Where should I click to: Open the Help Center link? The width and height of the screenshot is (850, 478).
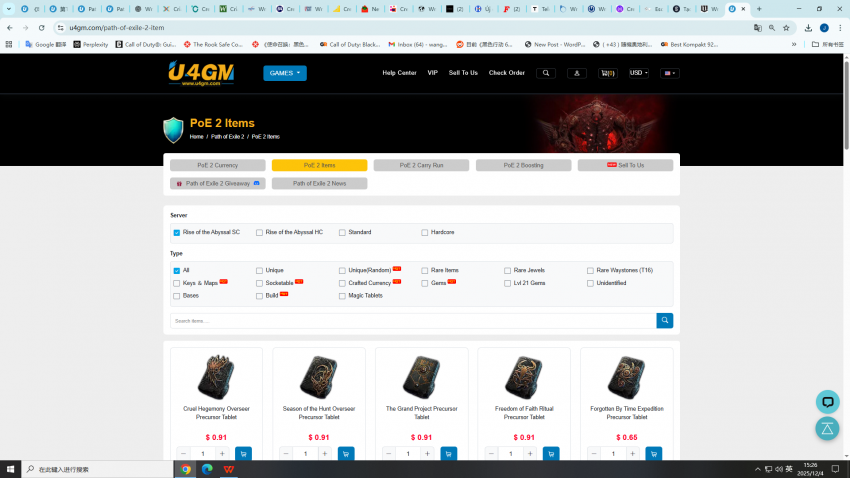pos(399,73)
